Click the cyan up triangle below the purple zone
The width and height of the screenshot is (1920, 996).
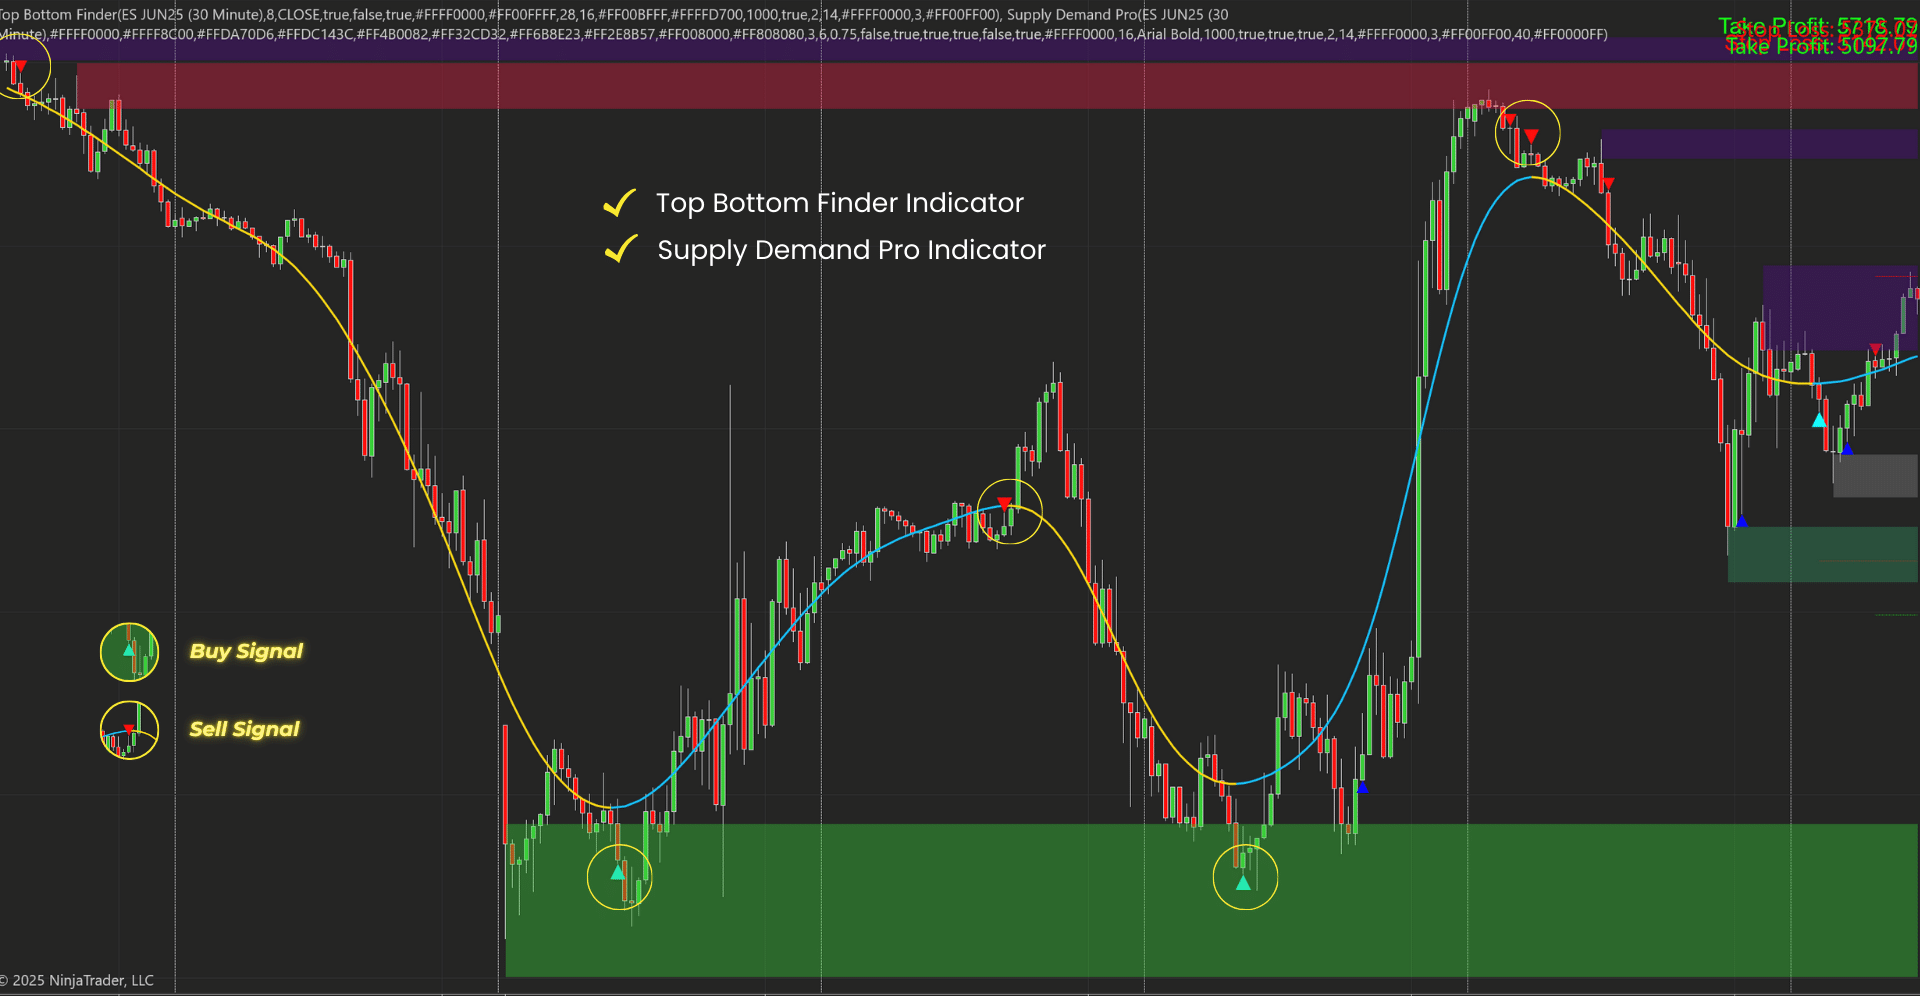(1819, 420)
